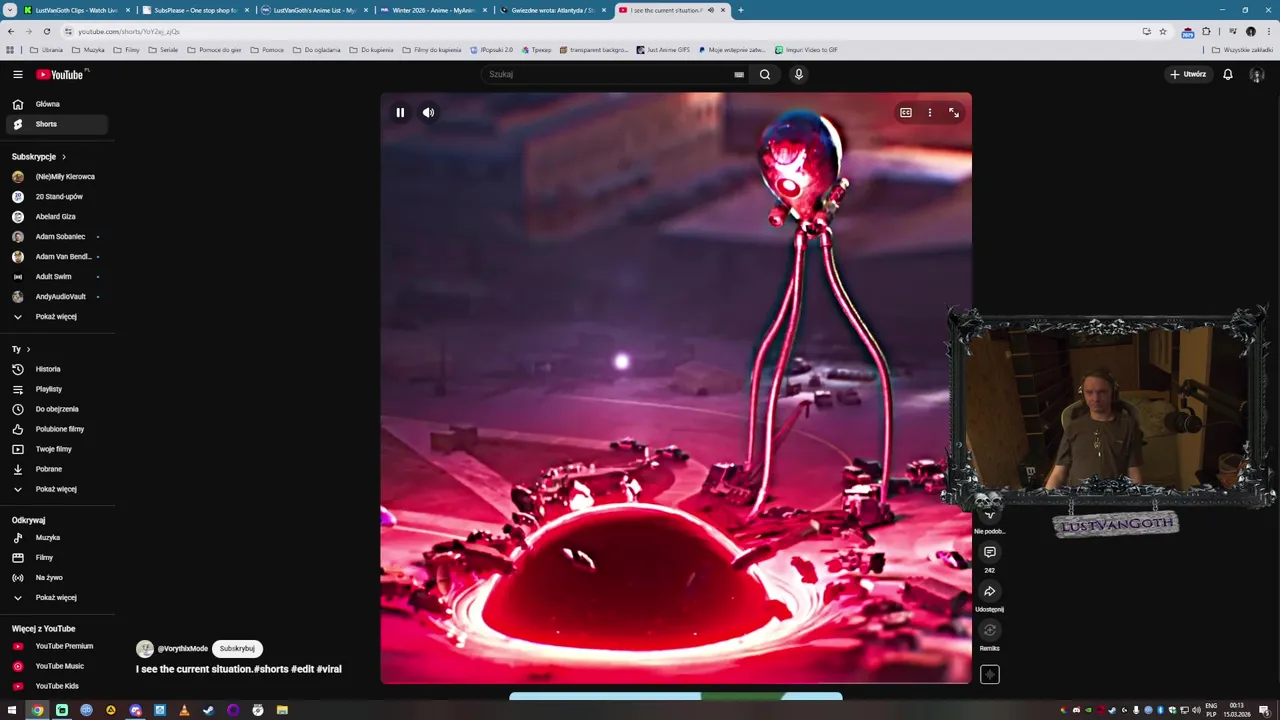Switch to Winter 2026 Anime tab
The width and height of the screenshot is (1280, 720).
click(434, 10)
